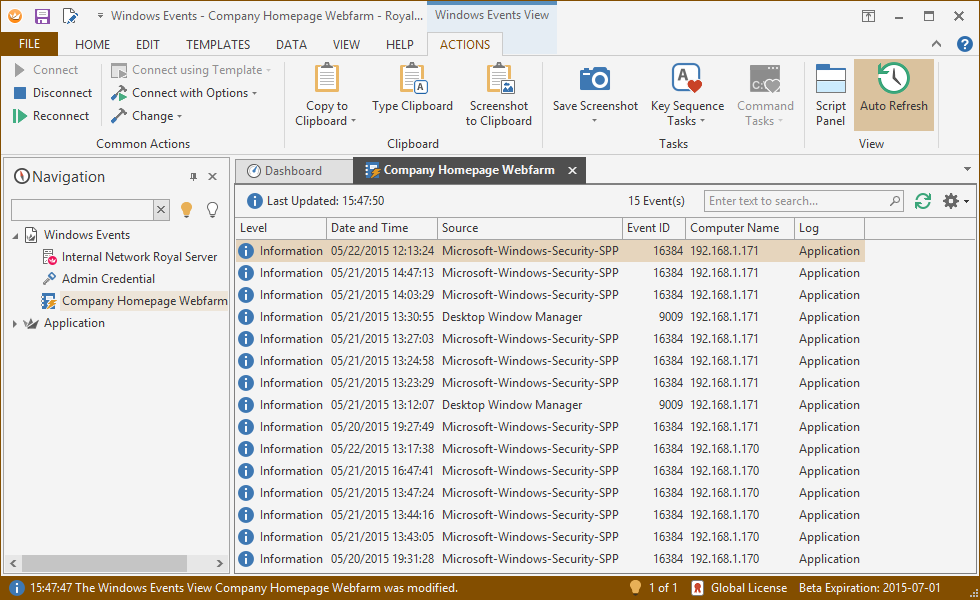Click the Save Screenshot camera icon

[x=595, y=80]
